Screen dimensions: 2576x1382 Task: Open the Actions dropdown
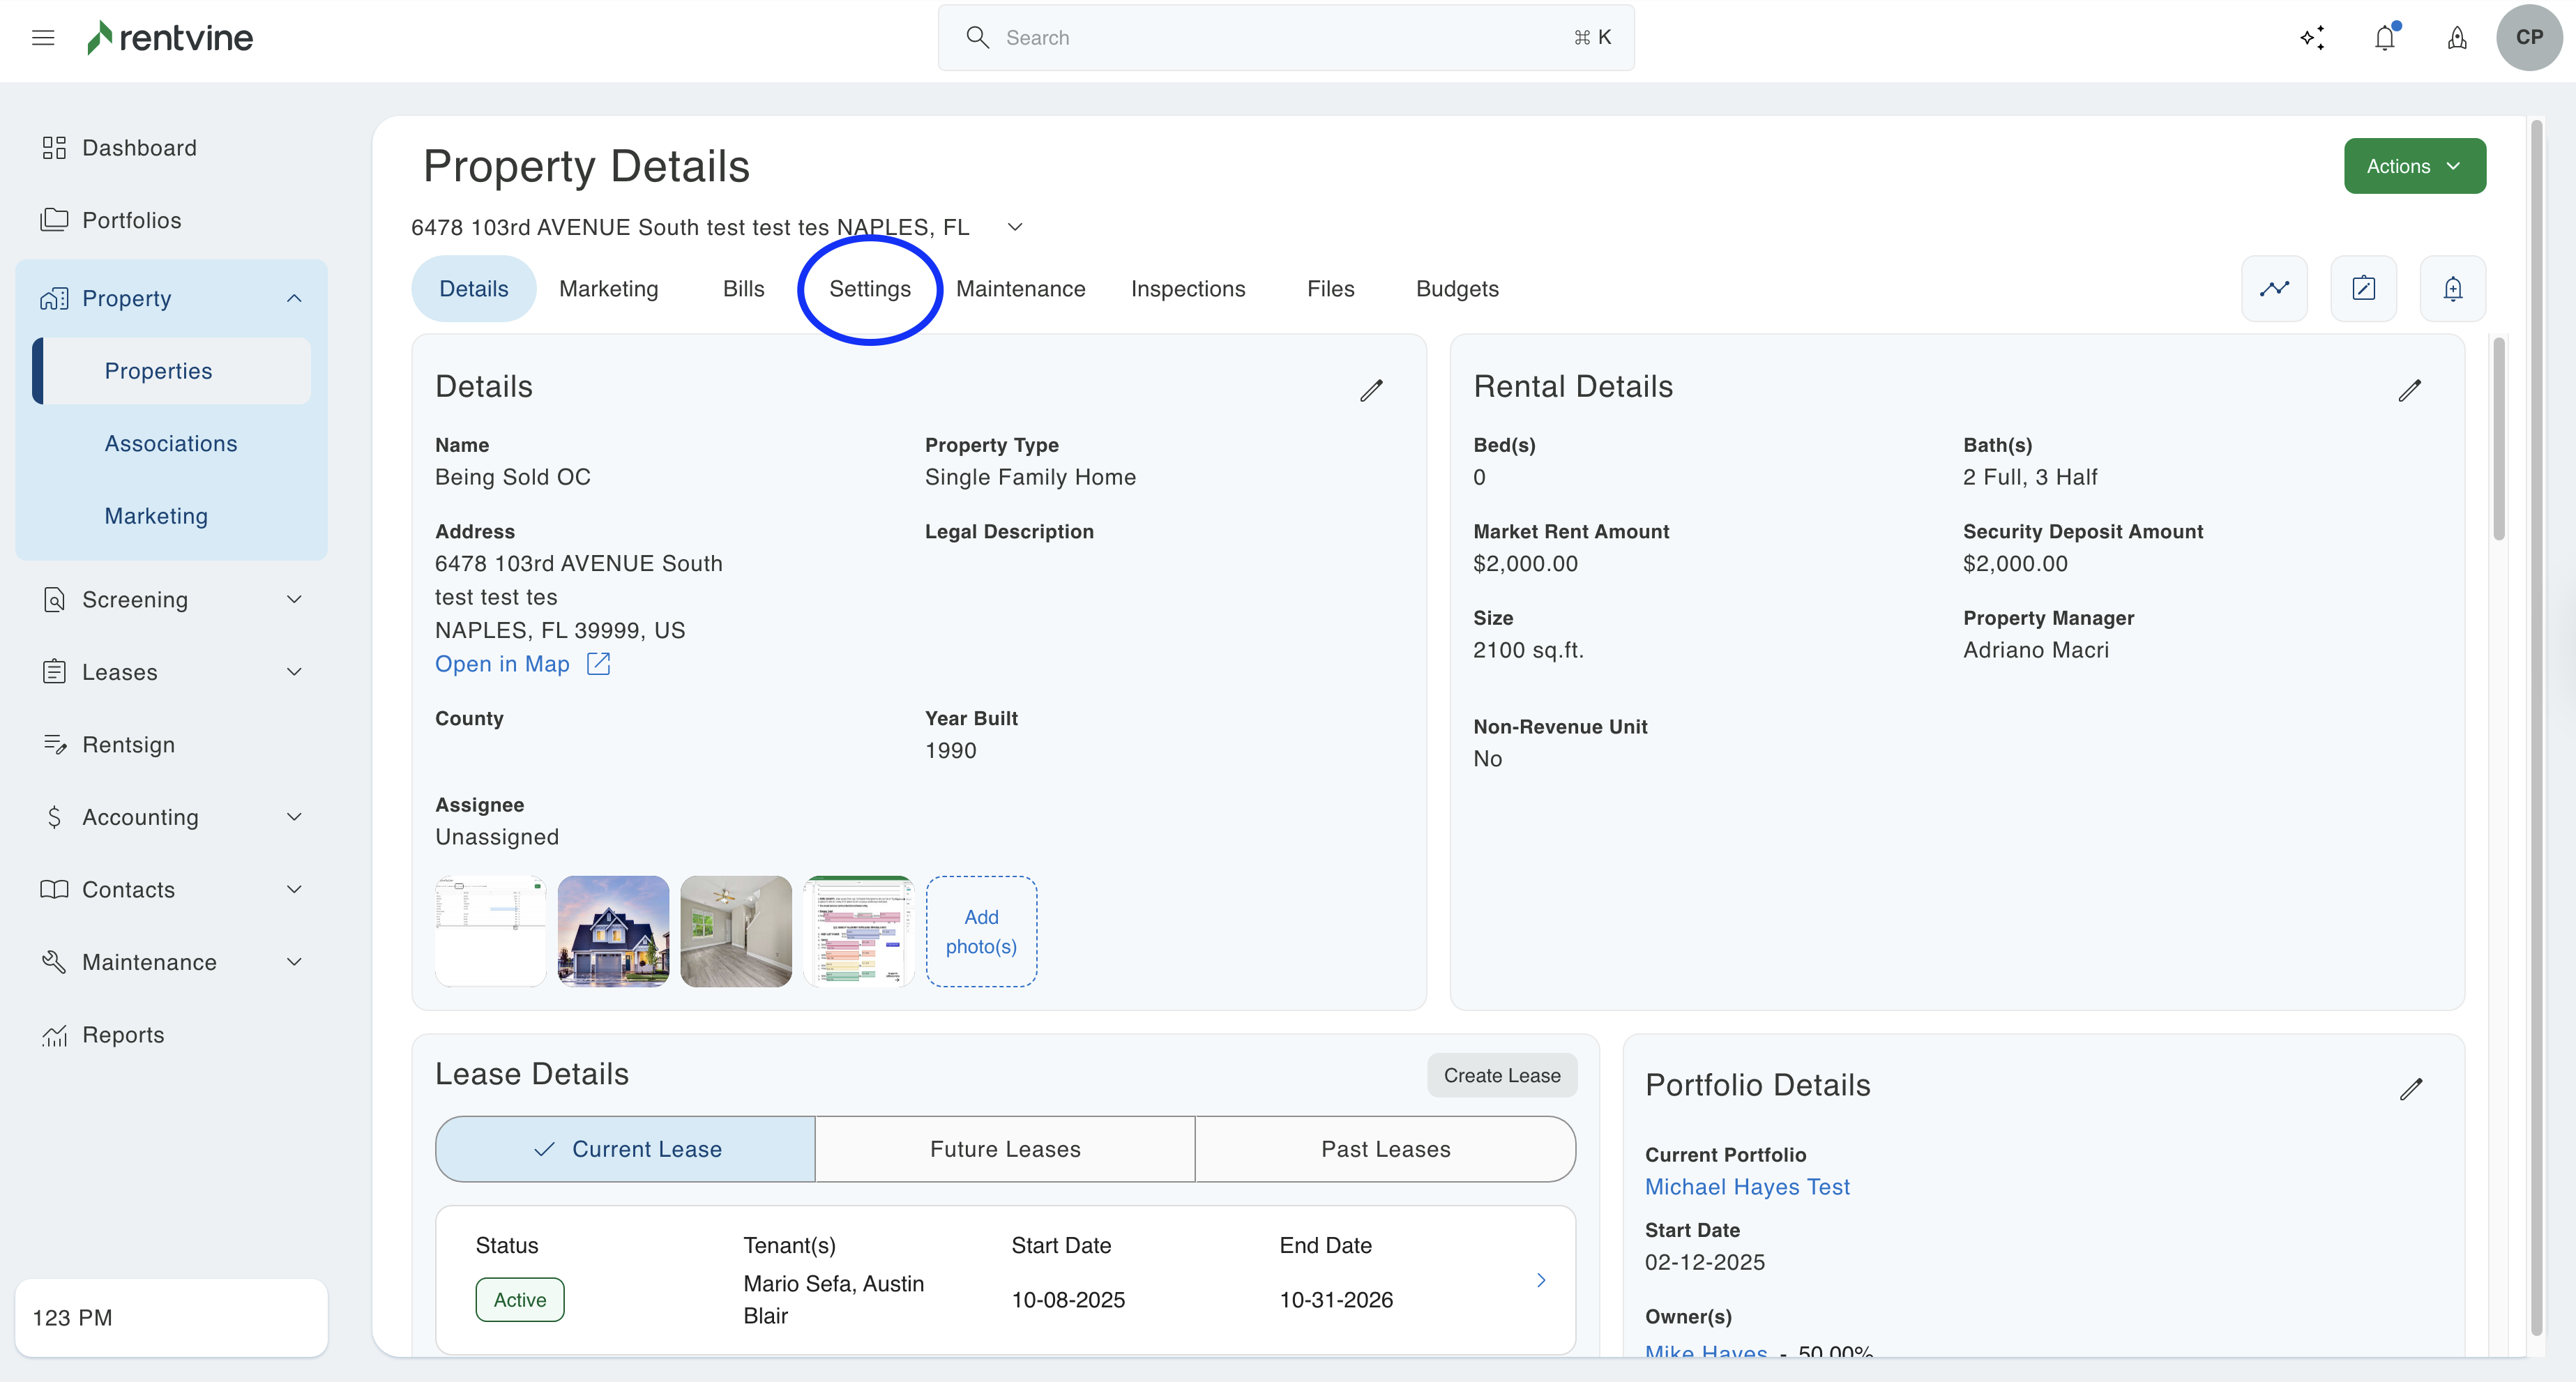(2414, 166)
